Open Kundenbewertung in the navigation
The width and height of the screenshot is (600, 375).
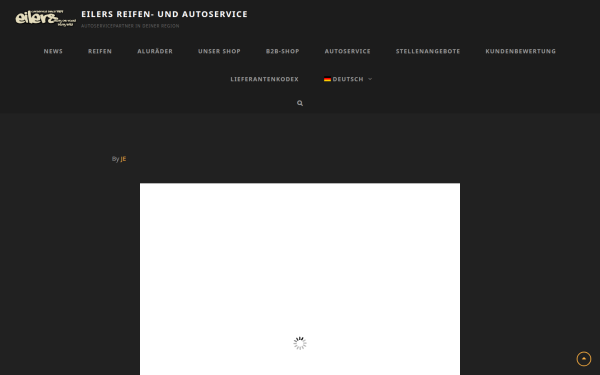520,51
